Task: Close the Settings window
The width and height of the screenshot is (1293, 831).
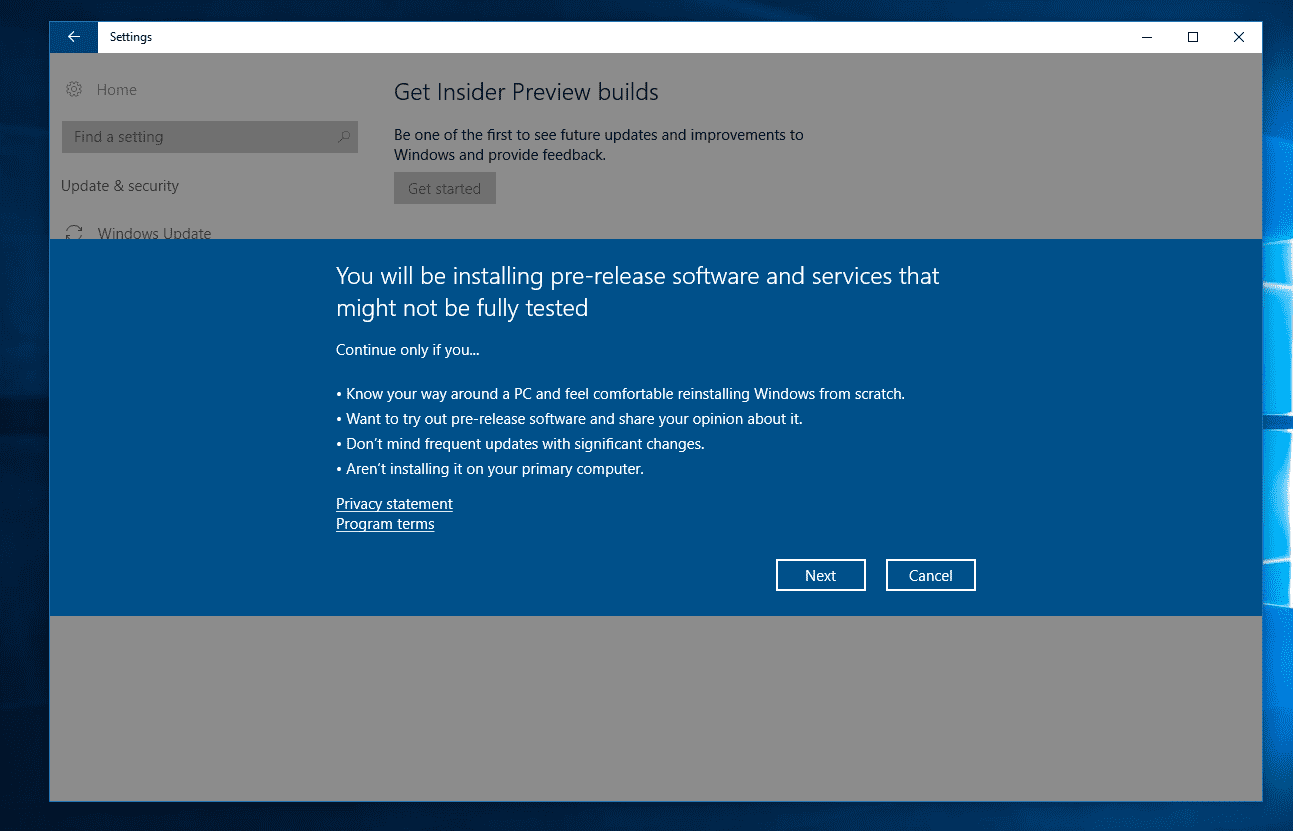Action: pos(1238,37)
